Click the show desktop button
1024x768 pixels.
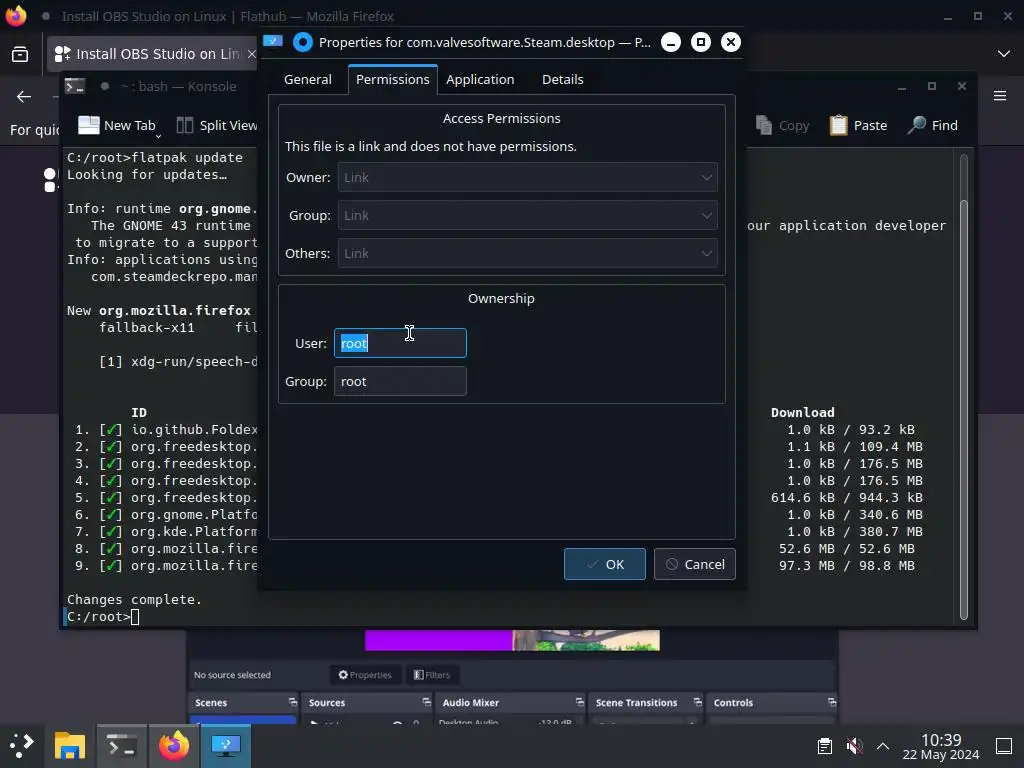(x=1004, y=746)
